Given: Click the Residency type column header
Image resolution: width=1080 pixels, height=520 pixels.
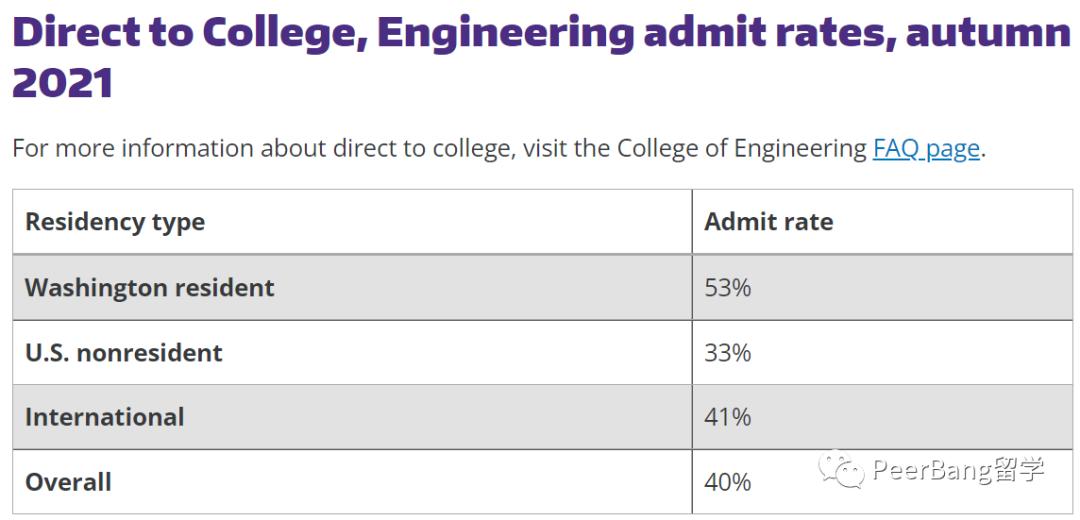Looking at the screenshot, I should tap(115, 222).
